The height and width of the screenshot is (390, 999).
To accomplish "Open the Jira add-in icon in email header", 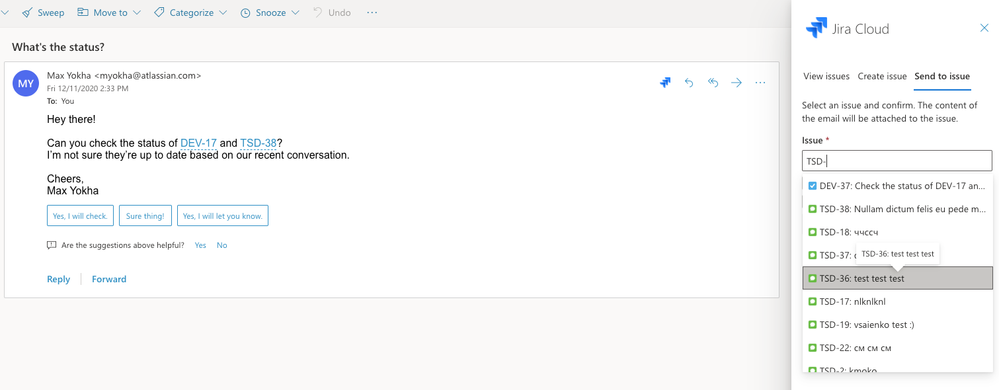I will click(x=665, y=82).
